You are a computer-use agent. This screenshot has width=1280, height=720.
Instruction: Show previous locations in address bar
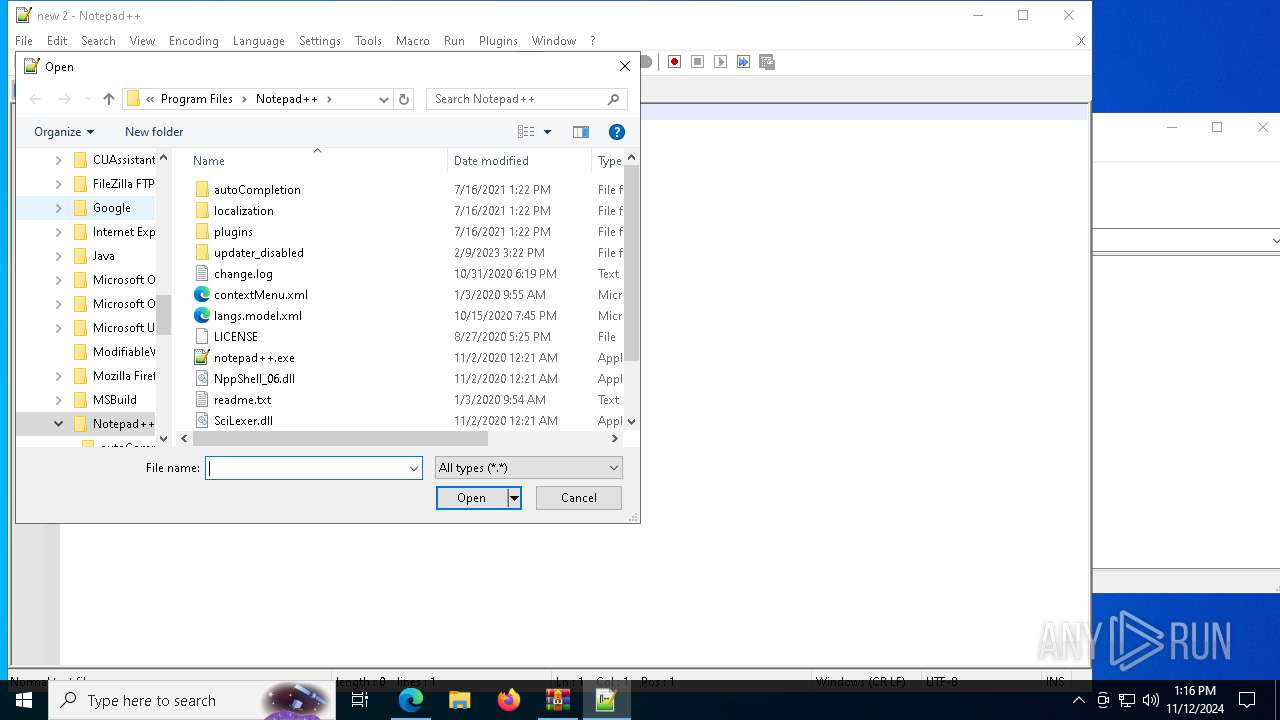pyautogui.click(x=383, y=99)
